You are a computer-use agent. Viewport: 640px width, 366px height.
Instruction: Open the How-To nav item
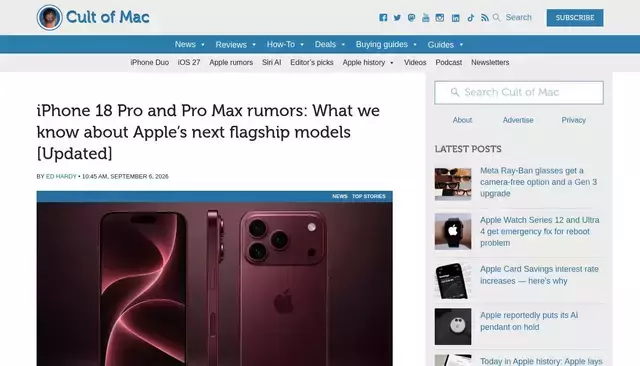pos(281,44)
